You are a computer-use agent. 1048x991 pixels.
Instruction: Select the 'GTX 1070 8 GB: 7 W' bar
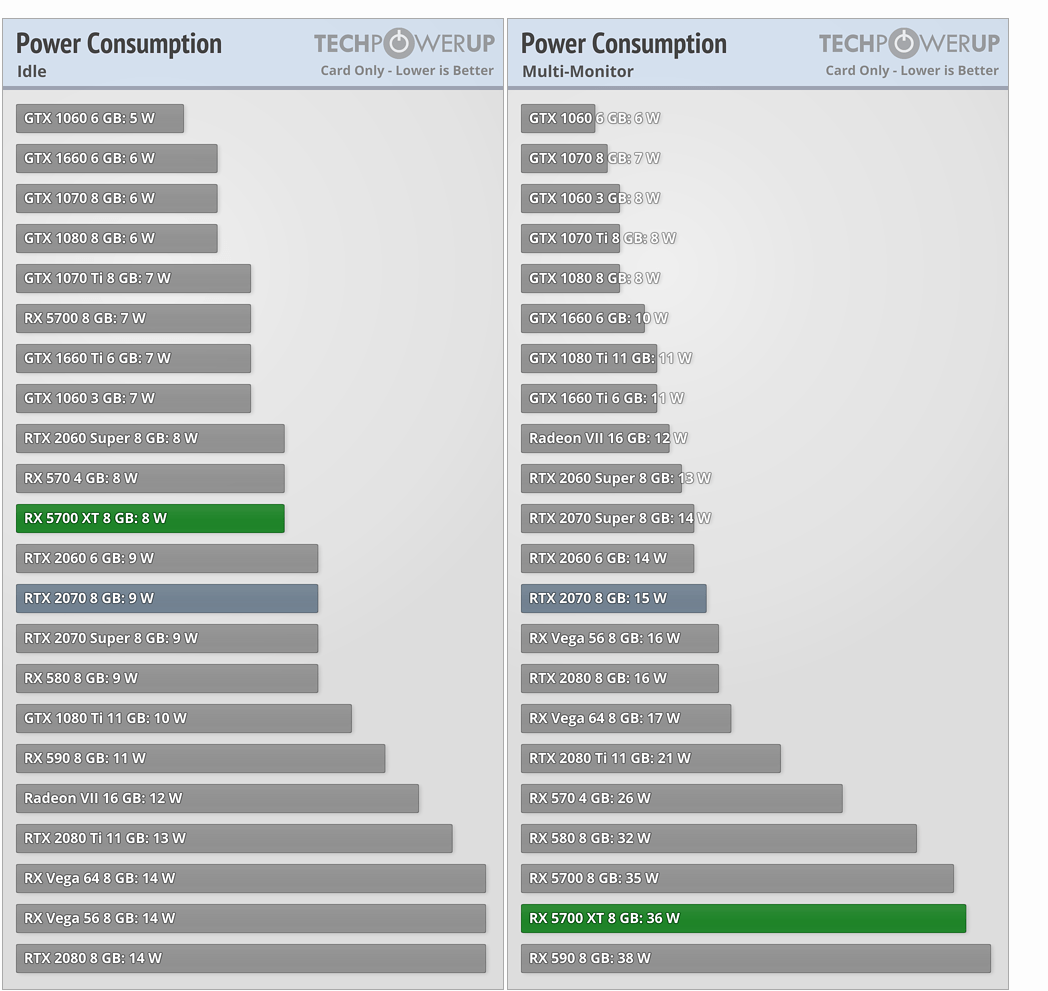[564, 158]
